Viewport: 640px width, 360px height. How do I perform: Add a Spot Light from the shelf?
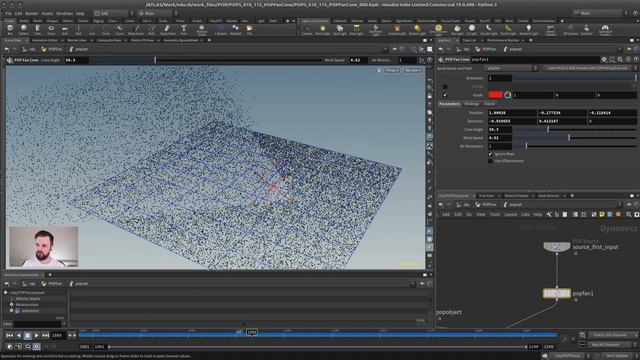tap(340, 29)
